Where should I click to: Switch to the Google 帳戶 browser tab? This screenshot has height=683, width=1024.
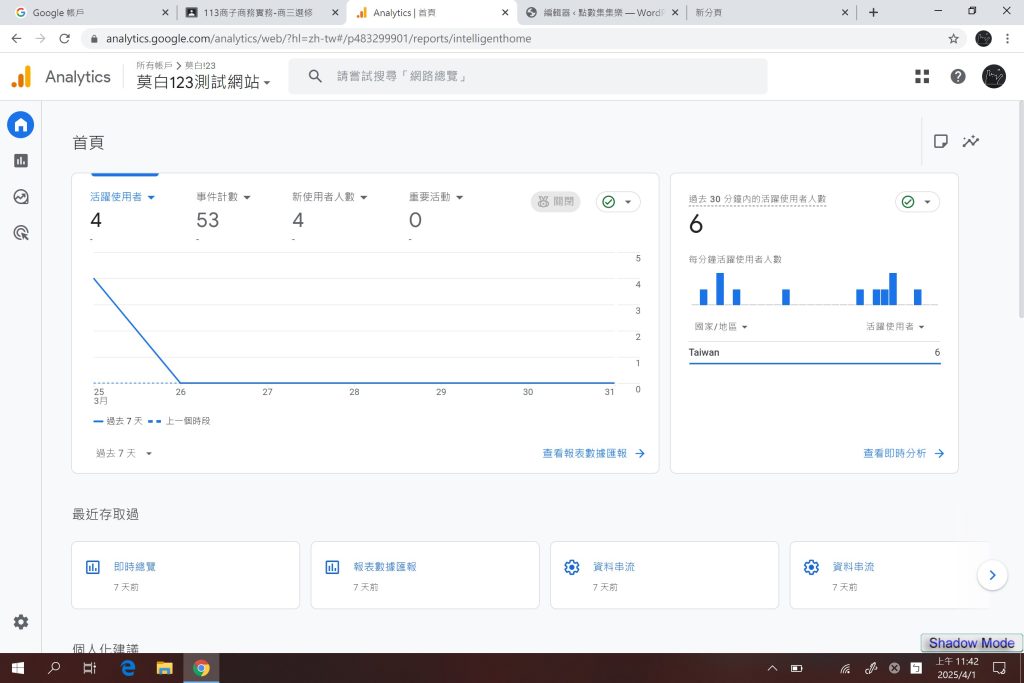pyautogui.click(x=90, y=12)
